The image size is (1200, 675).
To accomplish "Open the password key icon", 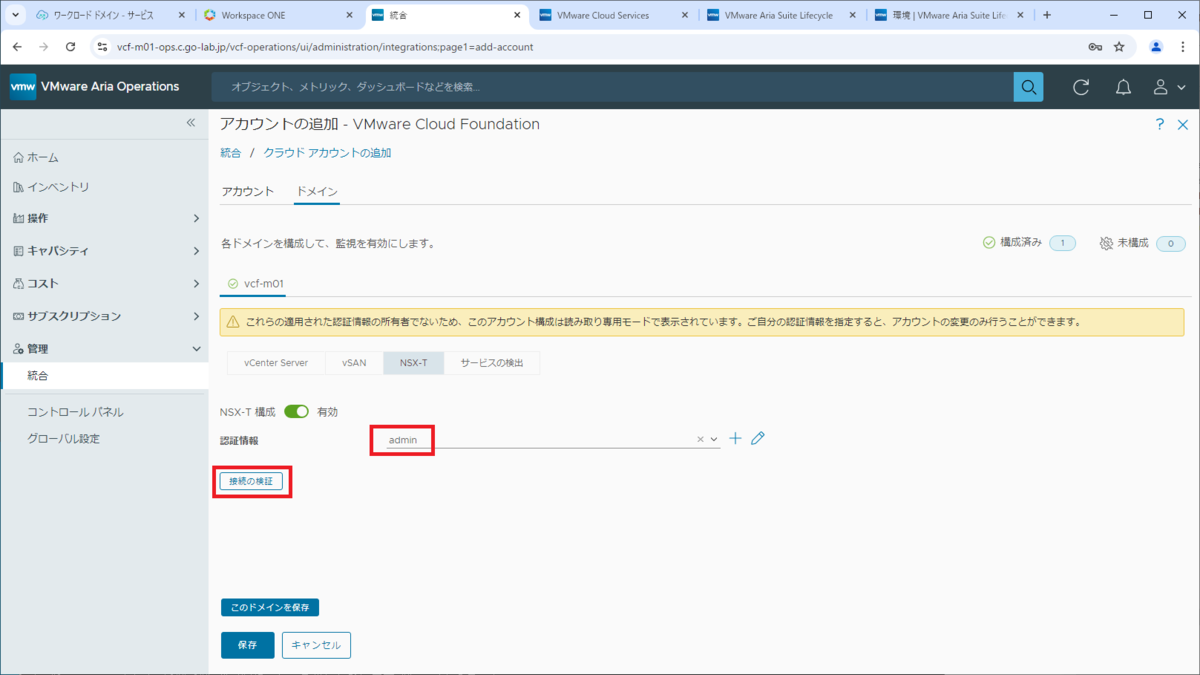I will coord(1095,47).
